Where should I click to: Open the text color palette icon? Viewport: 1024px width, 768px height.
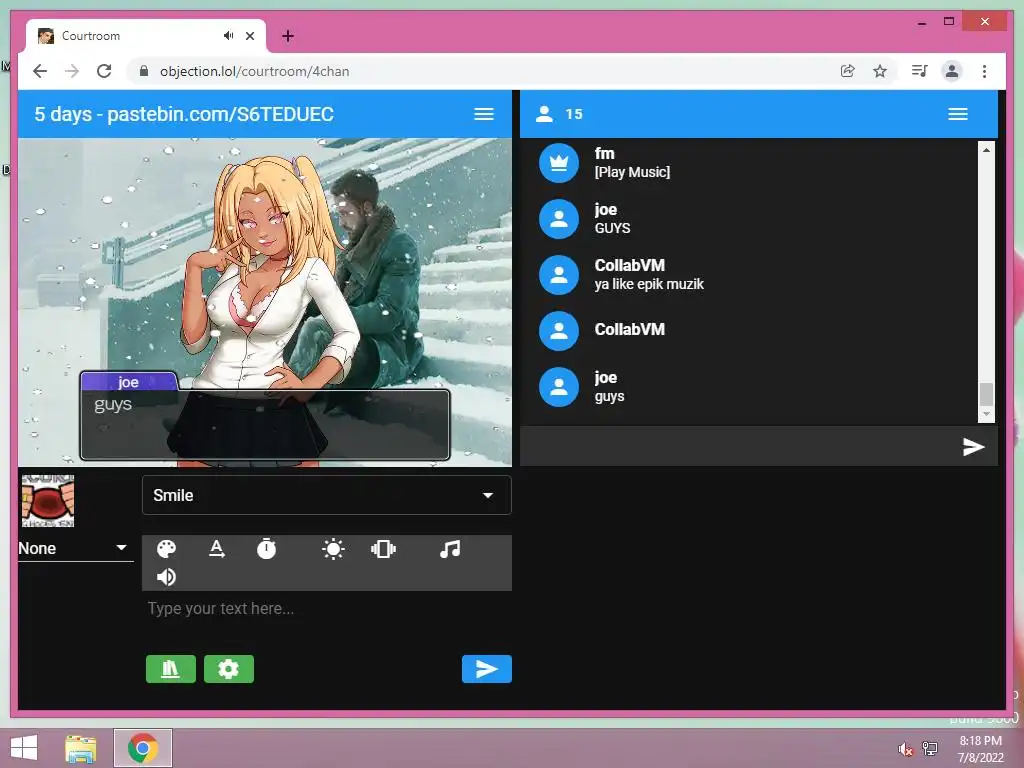(x=167, y=549)
